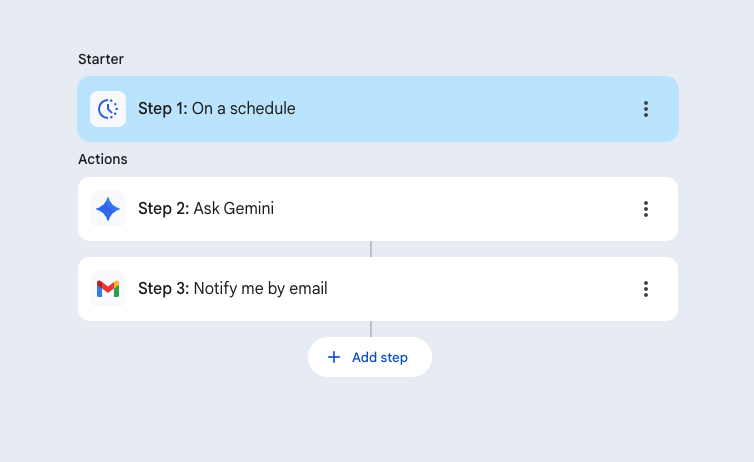This screenshot has width=754, height=462.
Task: Click the schedule clock icon in Step 1
Action: pyautogui.click(x=108, y=109)
